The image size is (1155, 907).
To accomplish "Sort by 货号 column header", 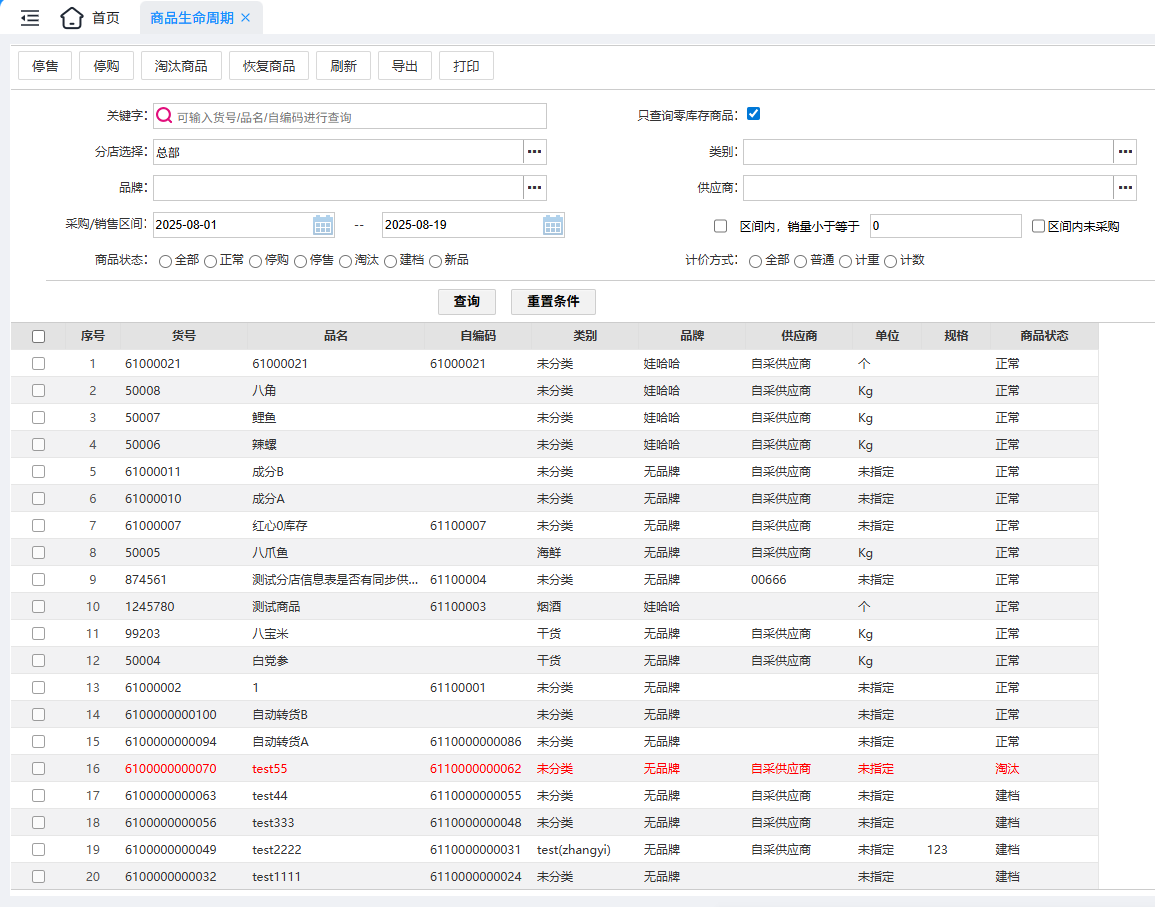I will click(x=183, y=336).
